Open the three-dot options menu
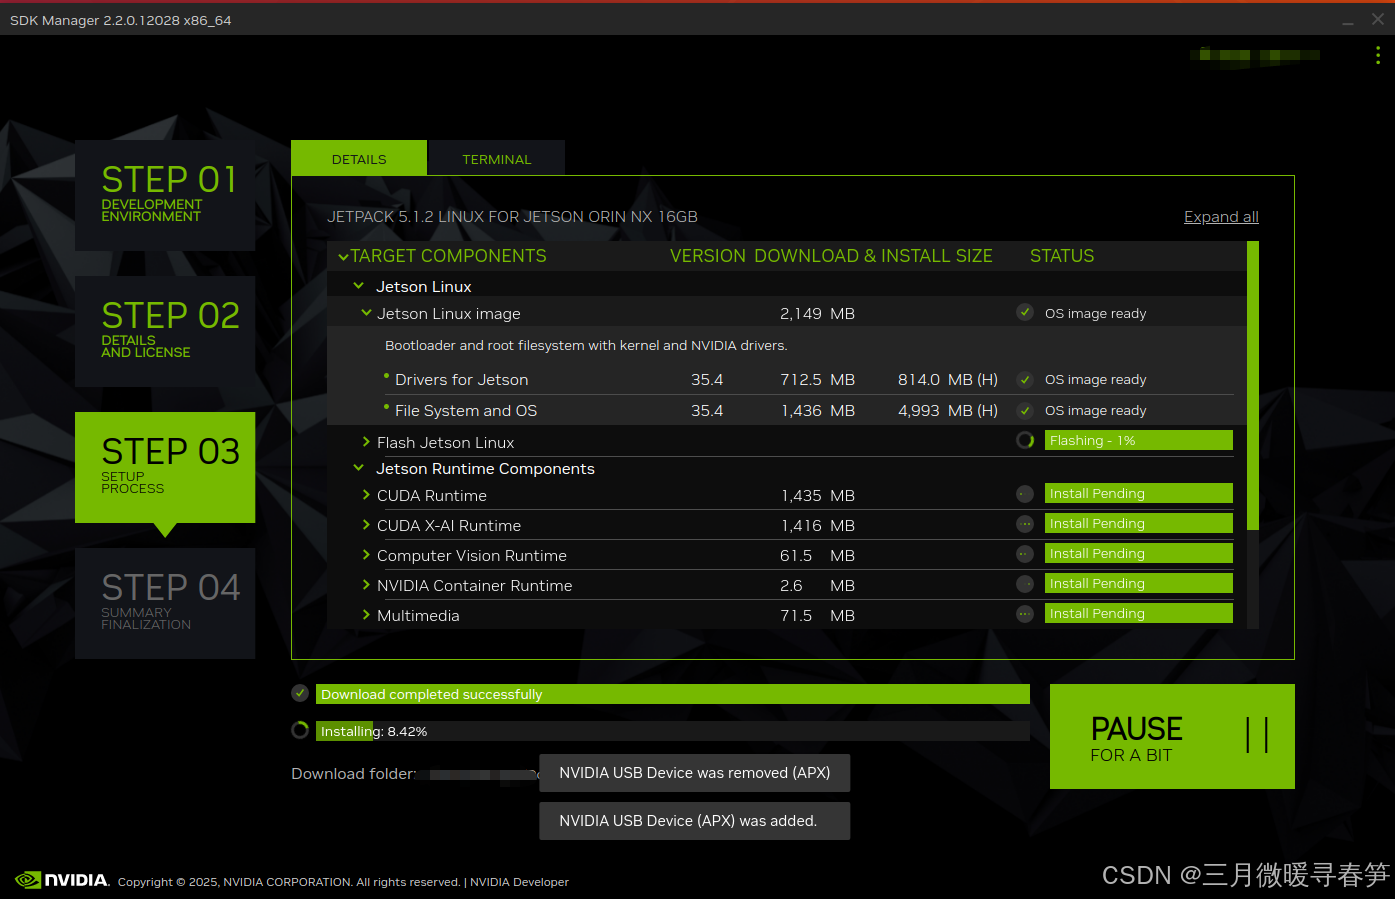1395x899 pixels. pyautogui.click(x=1378, y=55)
